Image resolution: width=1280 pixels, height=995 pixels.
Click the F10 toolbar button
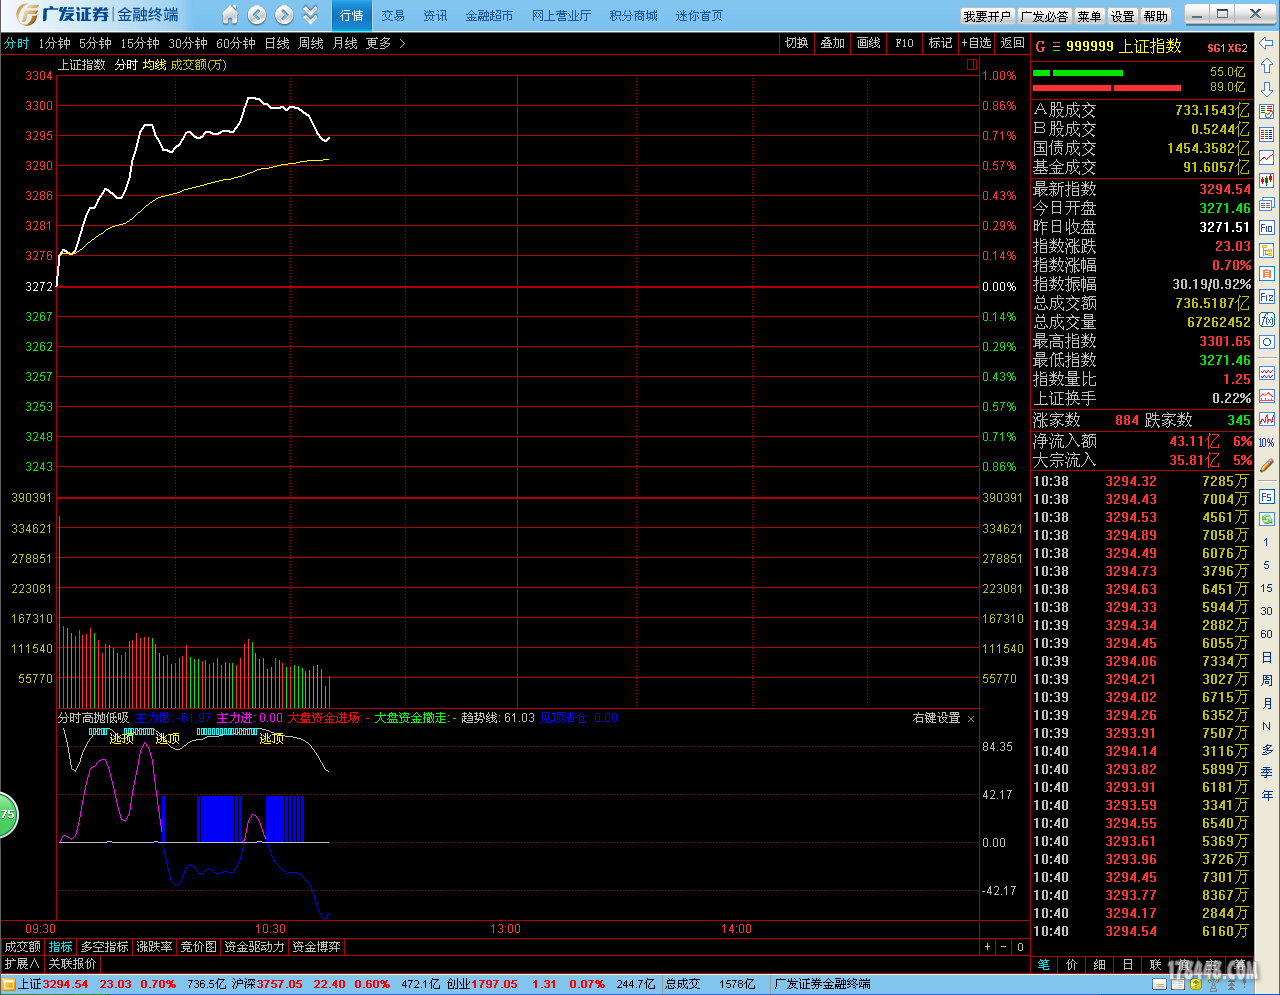click(905, 43)
